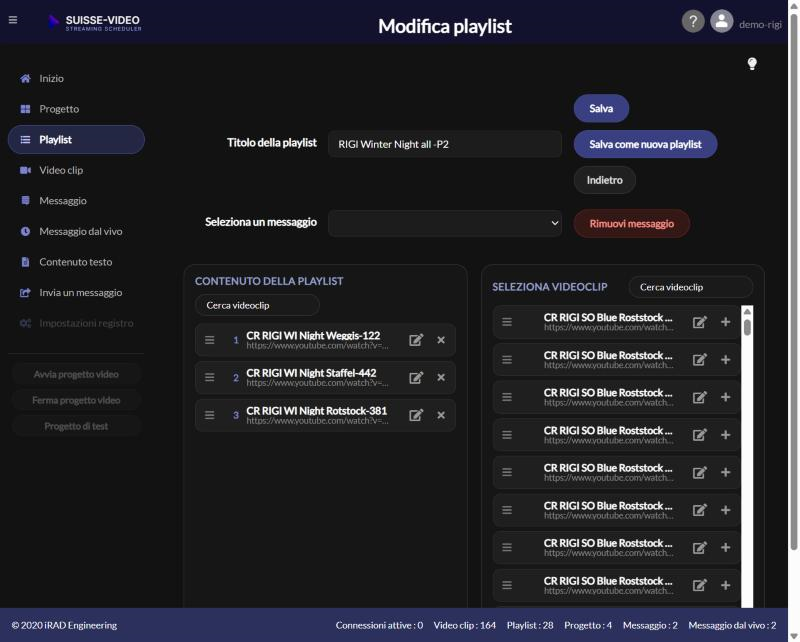The height and width of the screenshot is (642, 800).
Task: Open the Progetto section in sidebar
Action: (x=59, y=109)
